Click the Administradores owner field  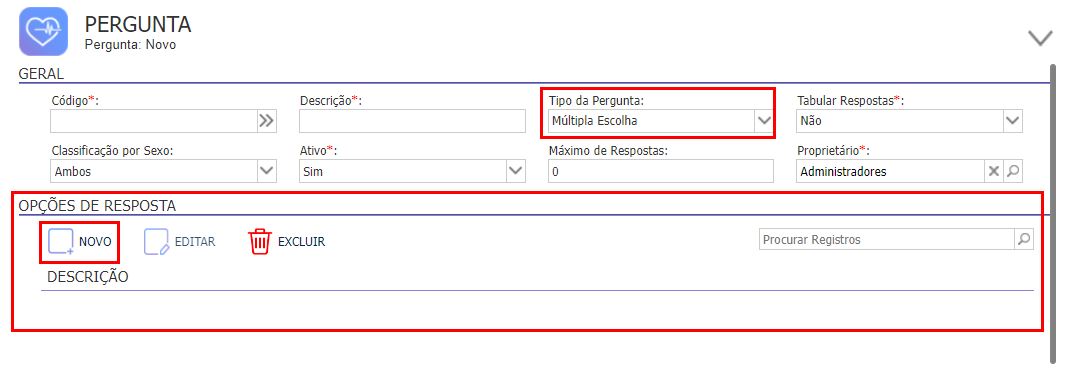tap(891, 171)
